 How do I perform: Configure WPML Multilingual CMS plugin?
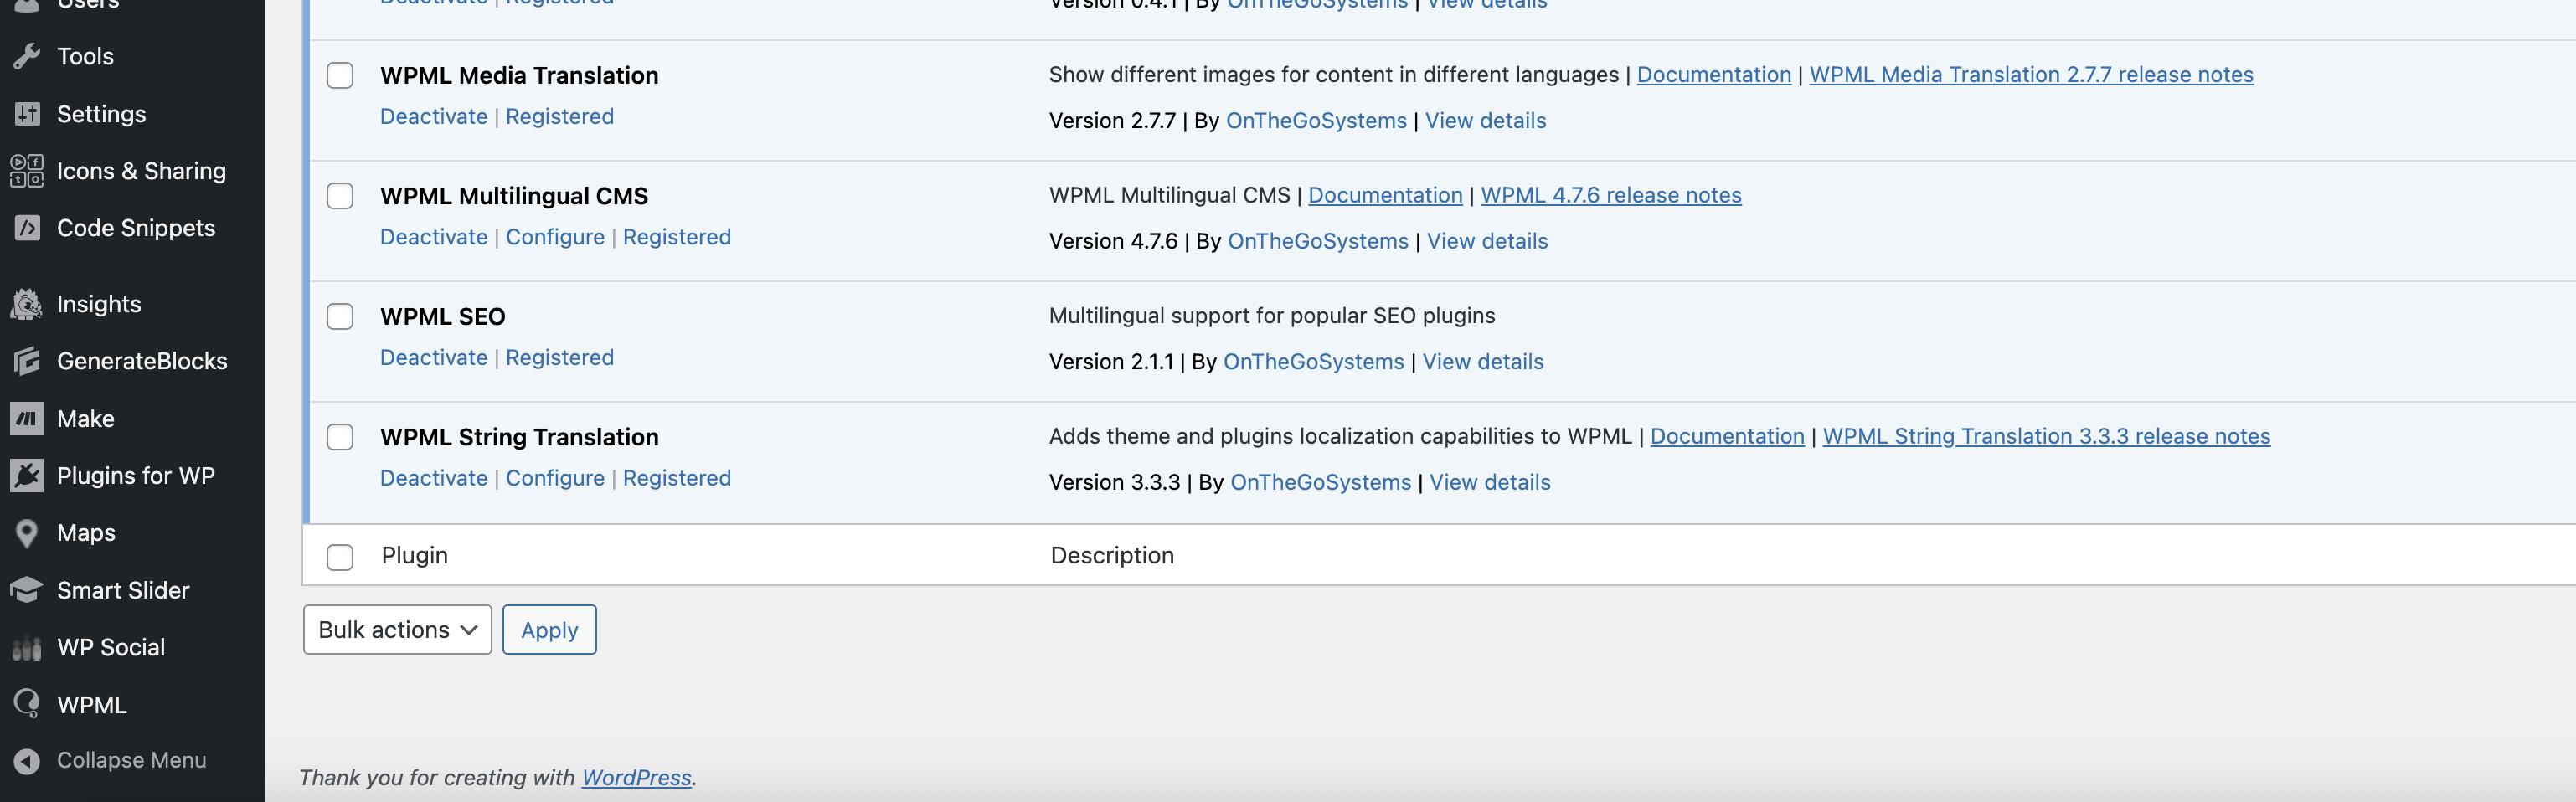point(555,237)
